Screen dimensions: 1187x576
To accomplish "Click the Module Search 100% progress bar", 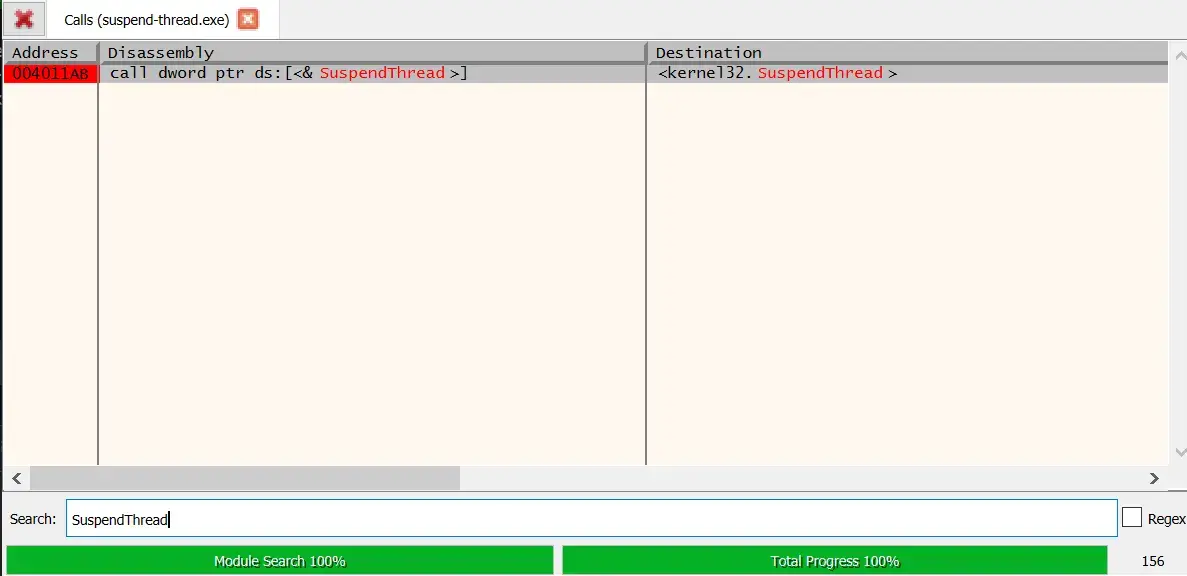I will coord(280,561).
